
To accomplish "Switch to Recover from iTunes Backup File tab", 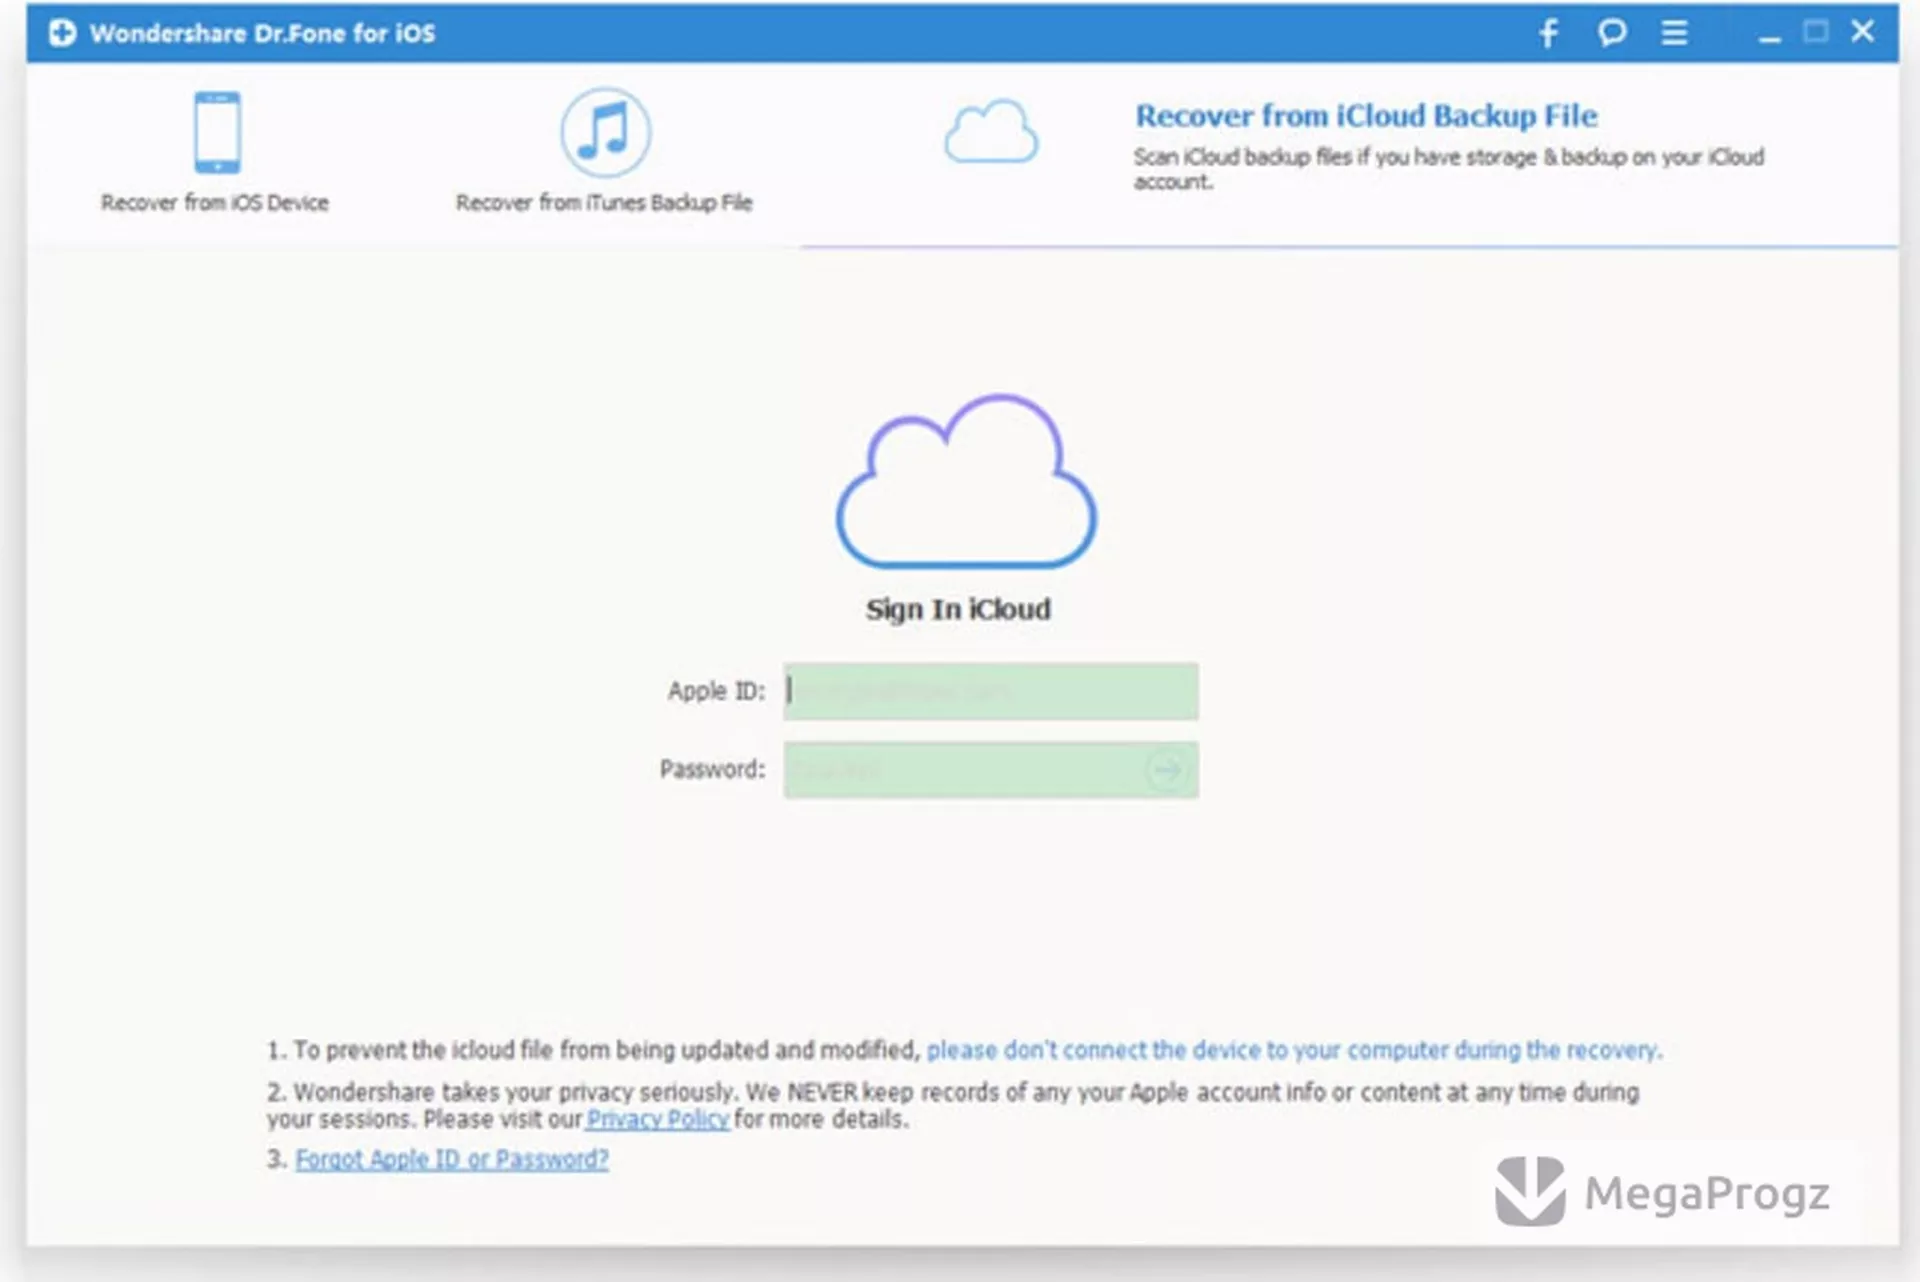I will coord(604,203).
